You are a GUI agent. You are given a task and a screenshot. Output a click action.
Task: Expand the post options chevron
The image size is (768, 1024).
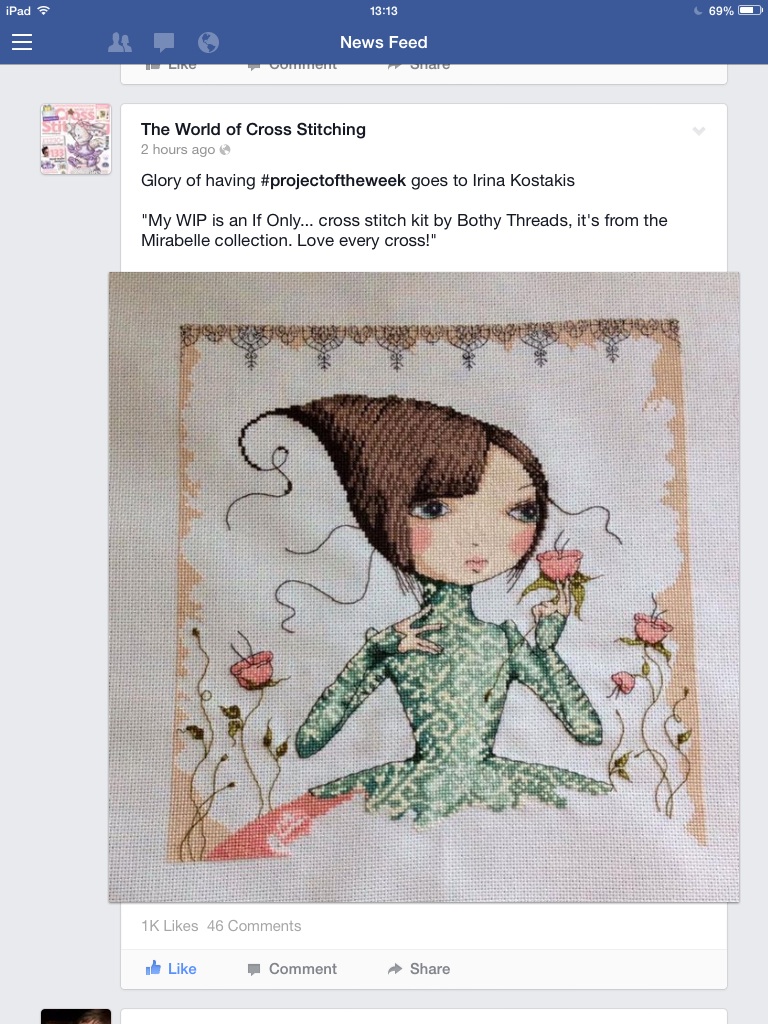click(699, 131)
